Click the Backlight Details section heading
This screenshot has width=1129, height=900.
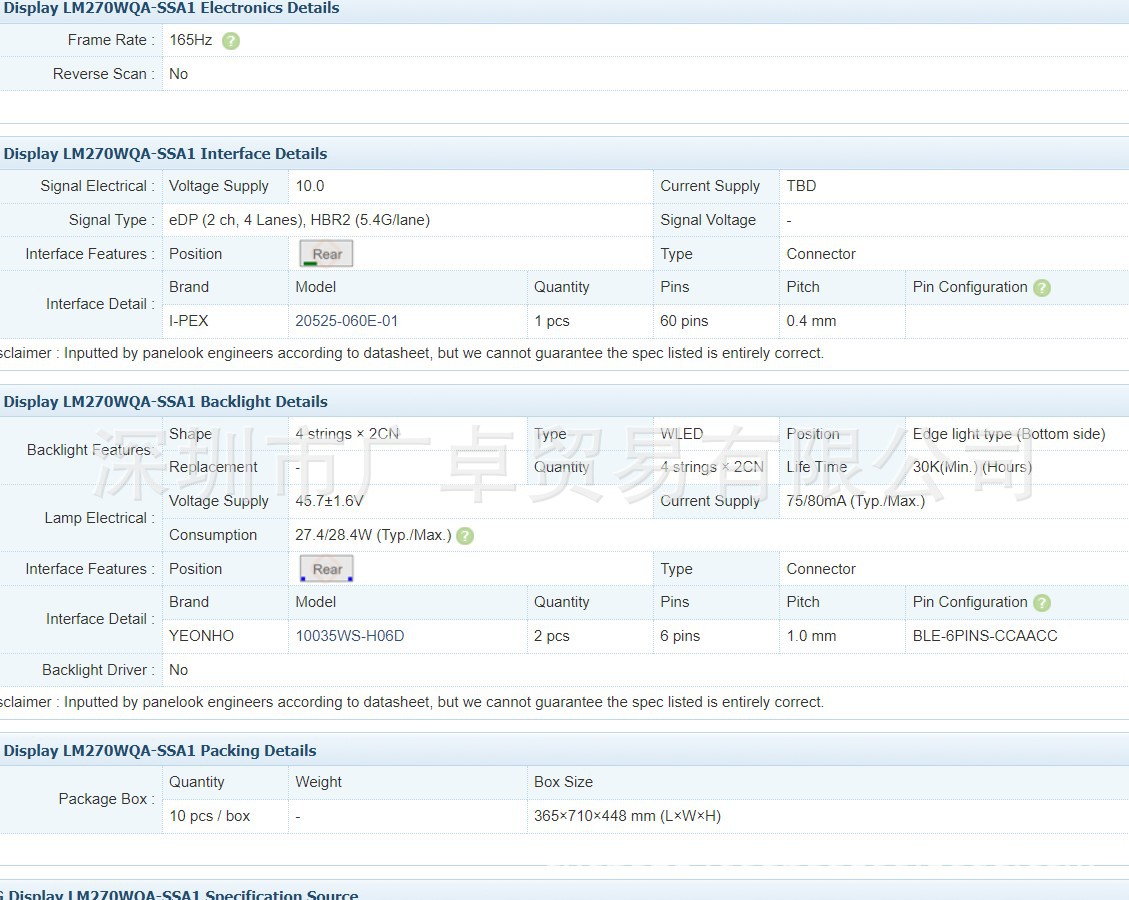pos(166,401)
